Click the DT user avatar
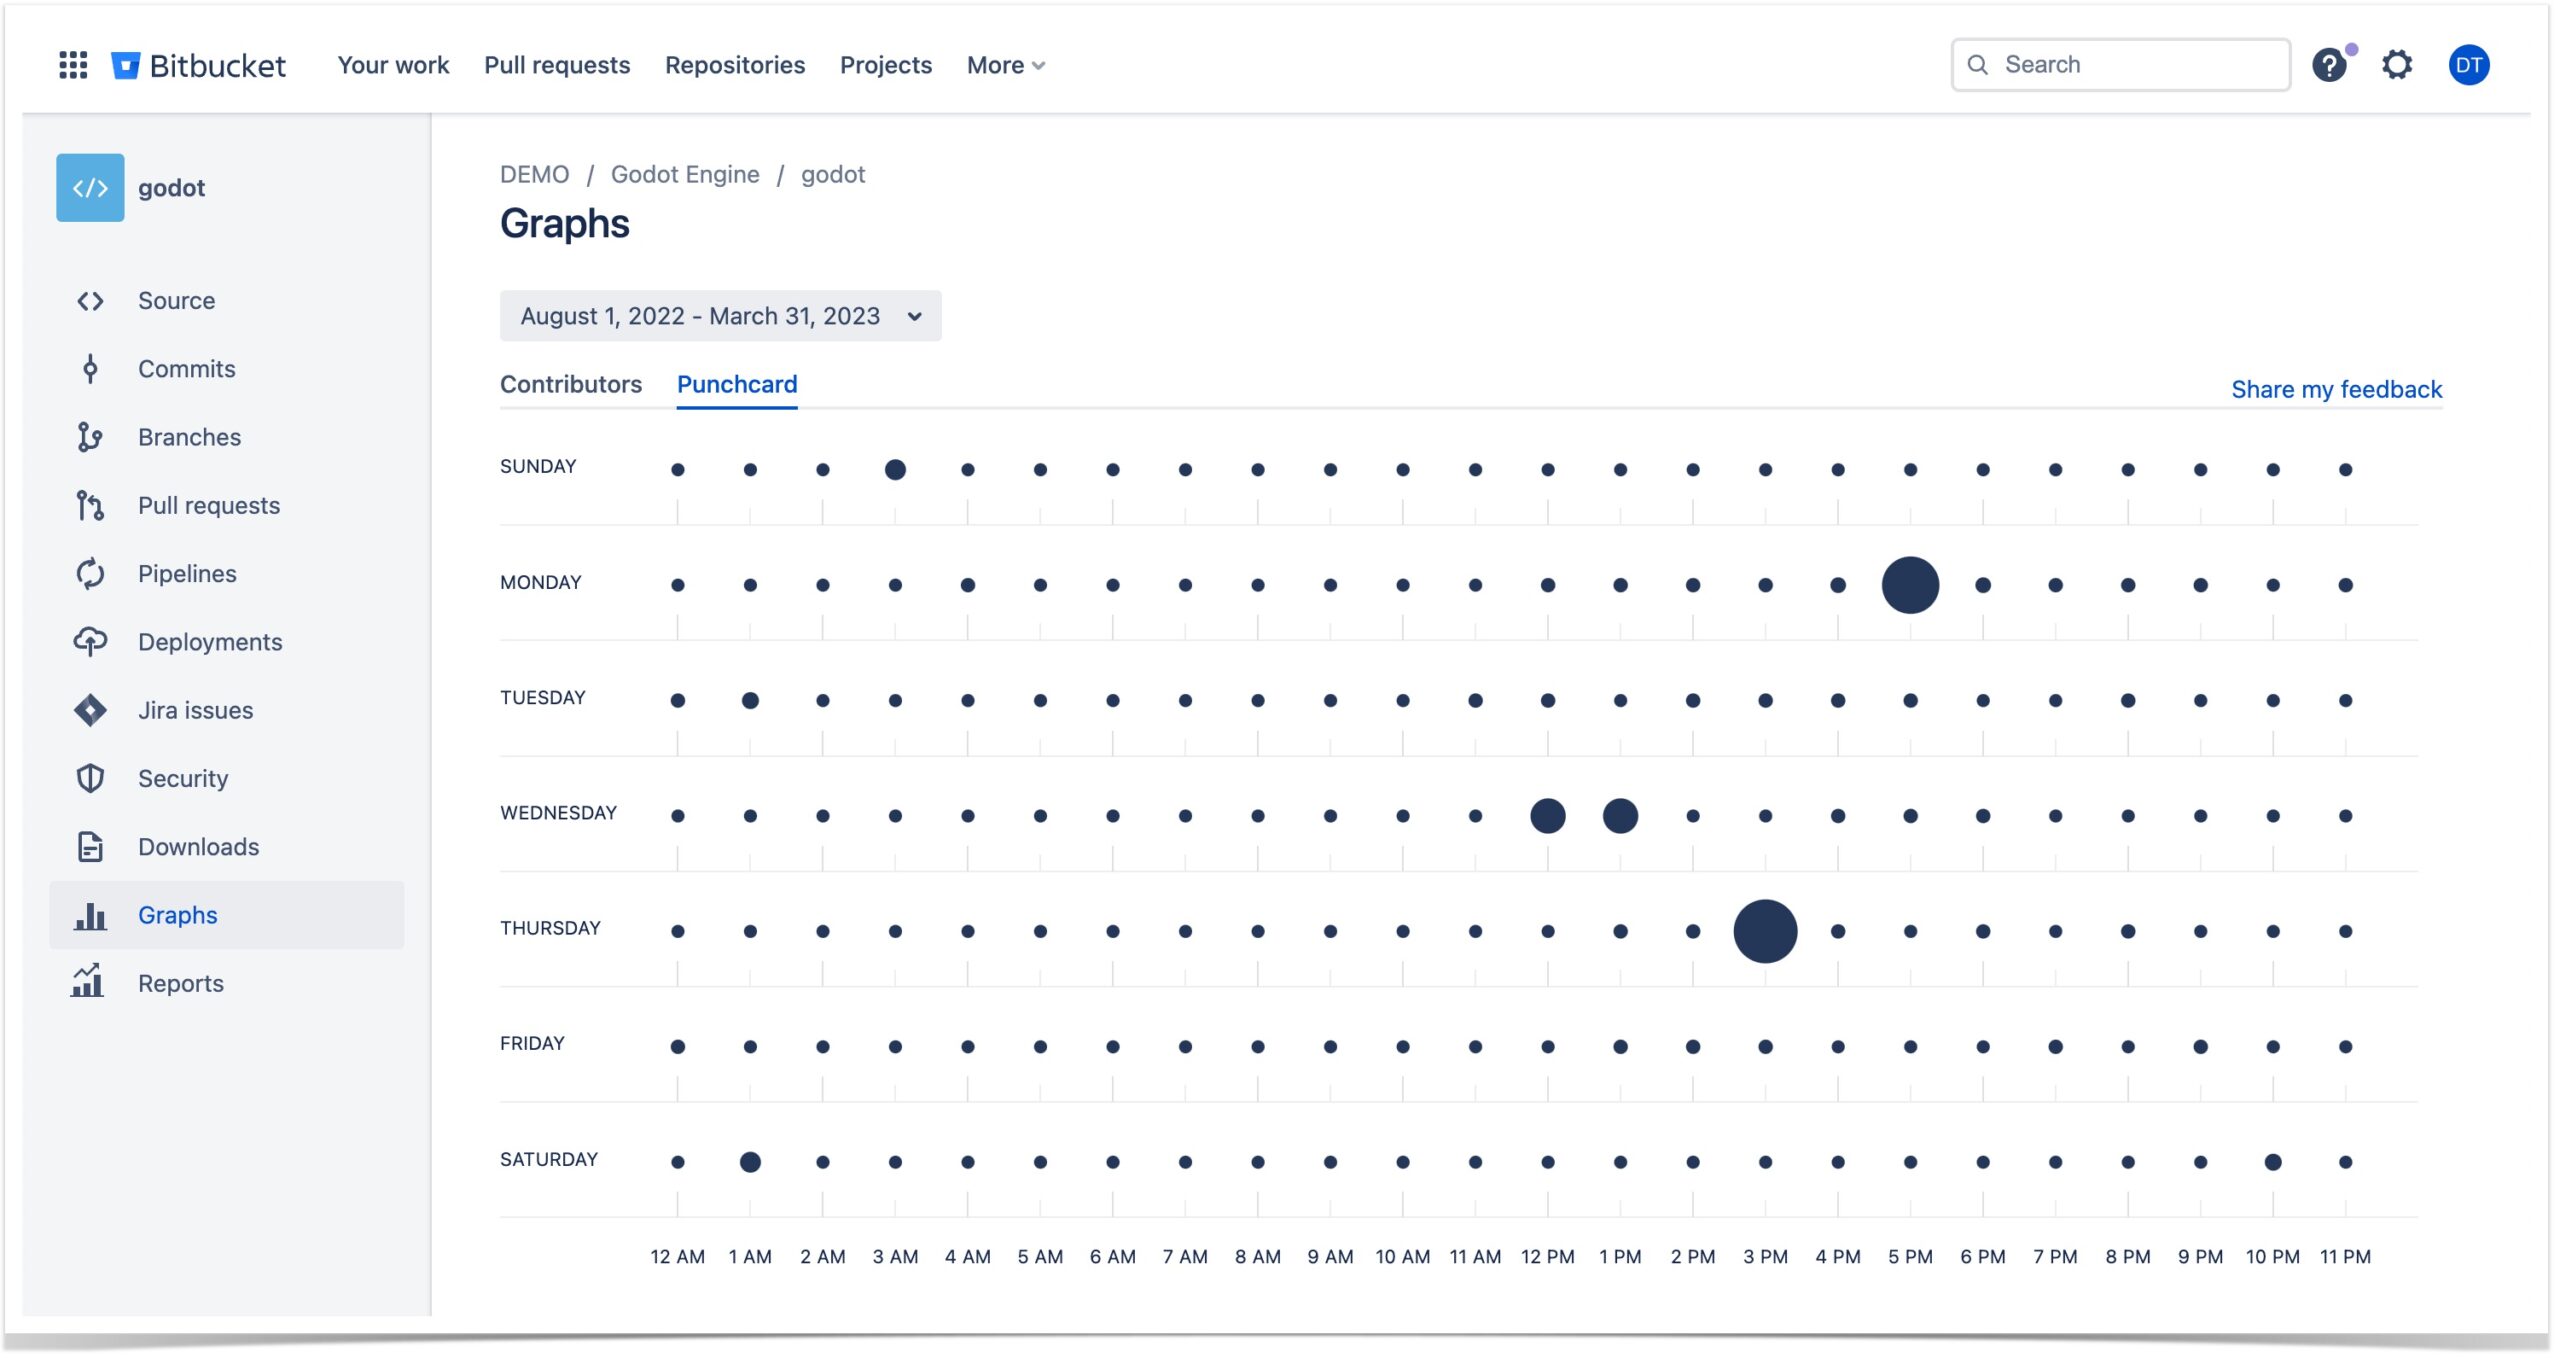Screen dimensions: 2560x1358 coord(2470,64)
